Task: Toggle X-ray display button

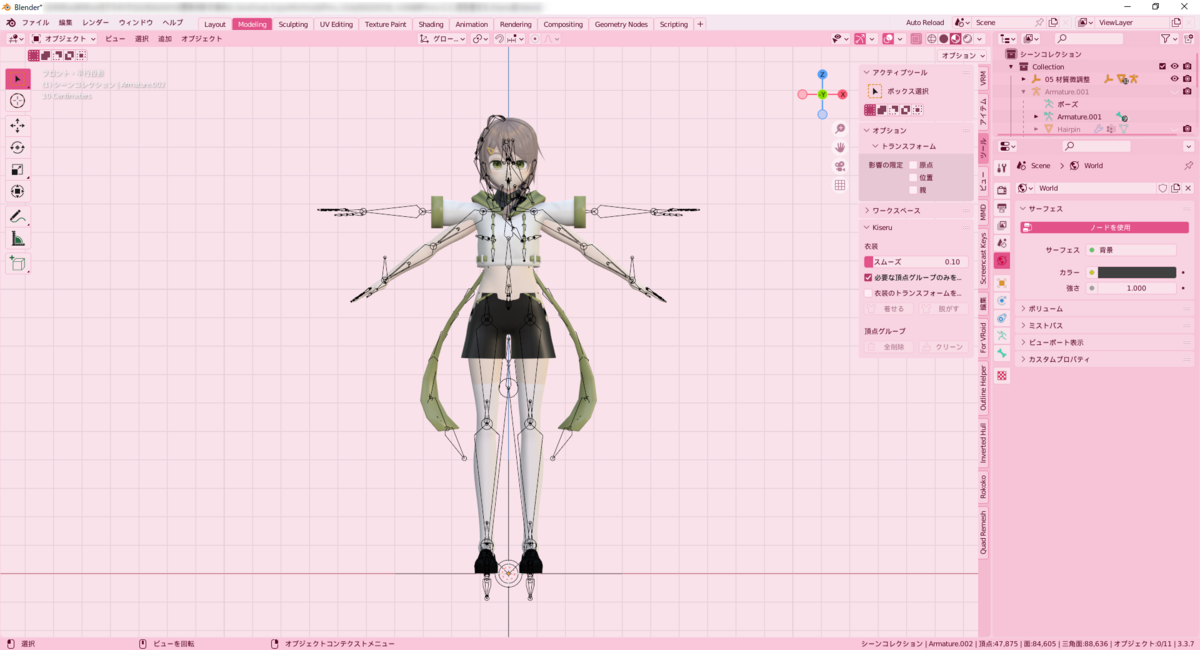Action: pyautogui.click(x=915, y=39)
